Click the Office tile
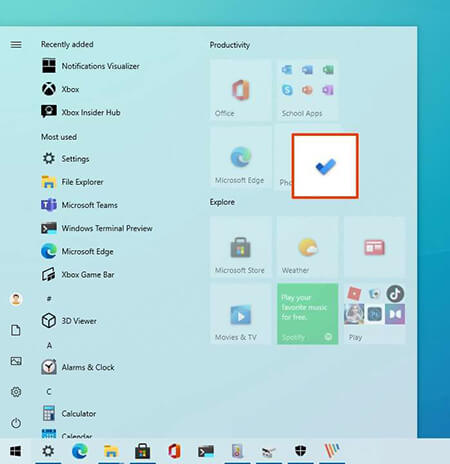Viewport: 450px width, 464px height. point(241,90)
